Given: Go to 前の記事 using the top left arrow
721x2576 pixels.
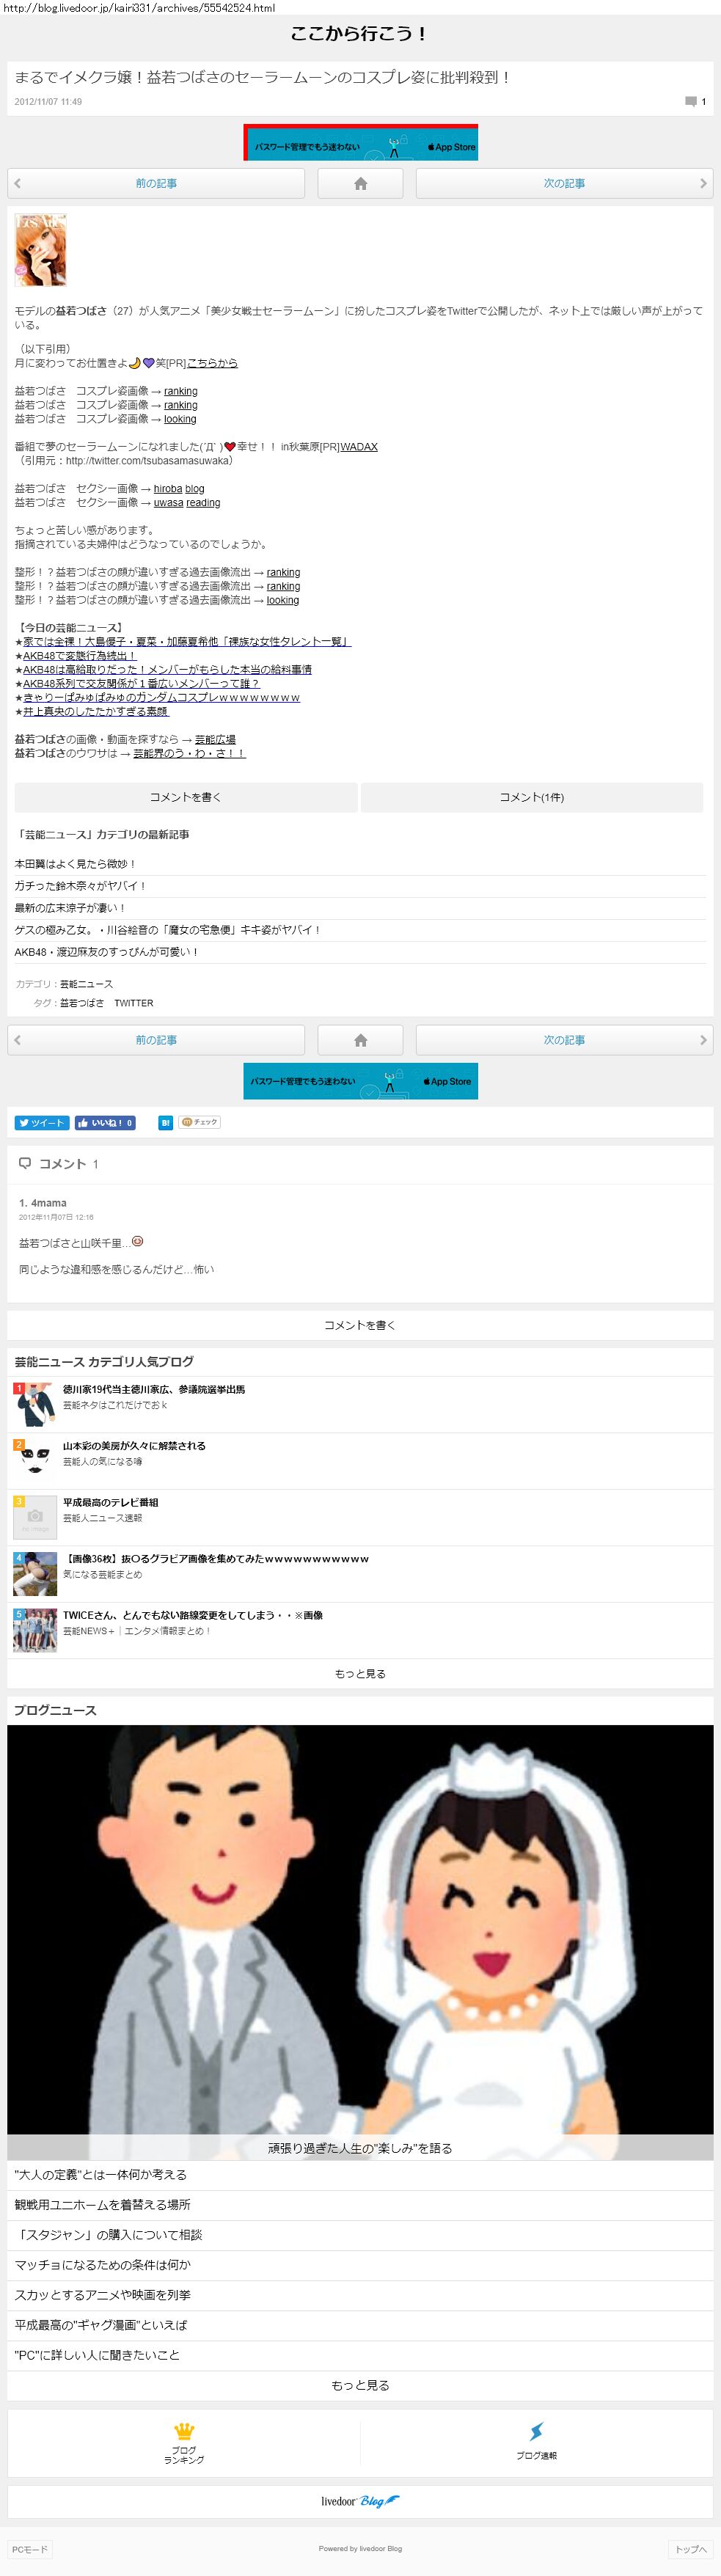Looking at the screenshot, I should pos(156,183).
